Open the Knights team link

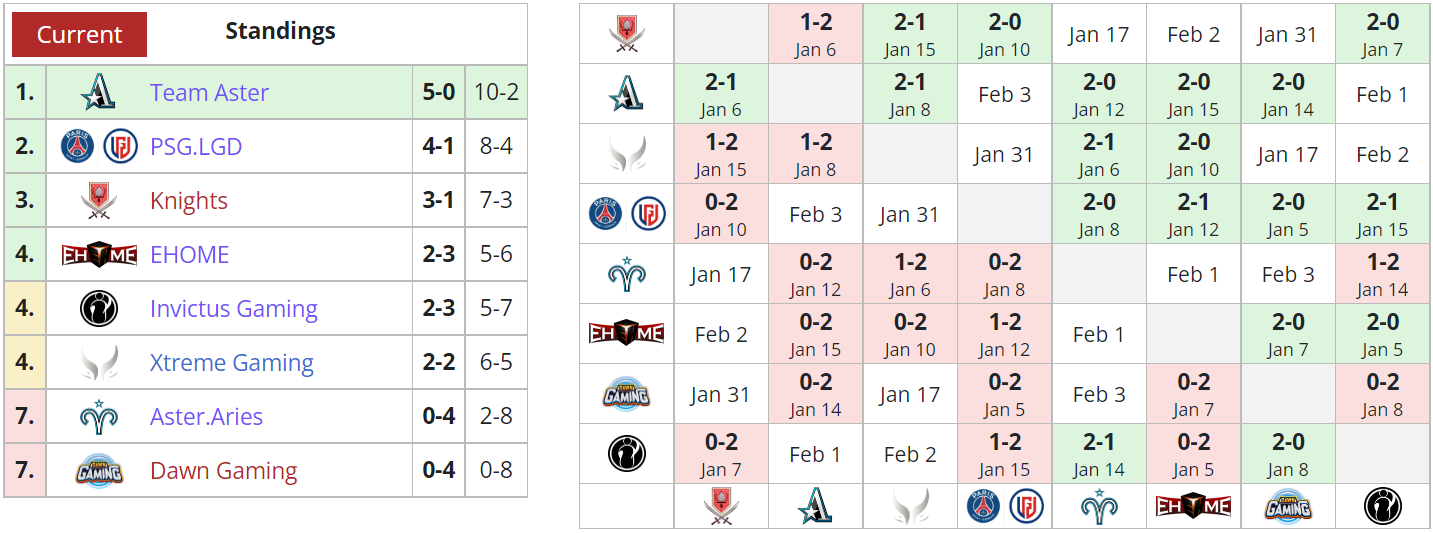click(x=189, y=201)
